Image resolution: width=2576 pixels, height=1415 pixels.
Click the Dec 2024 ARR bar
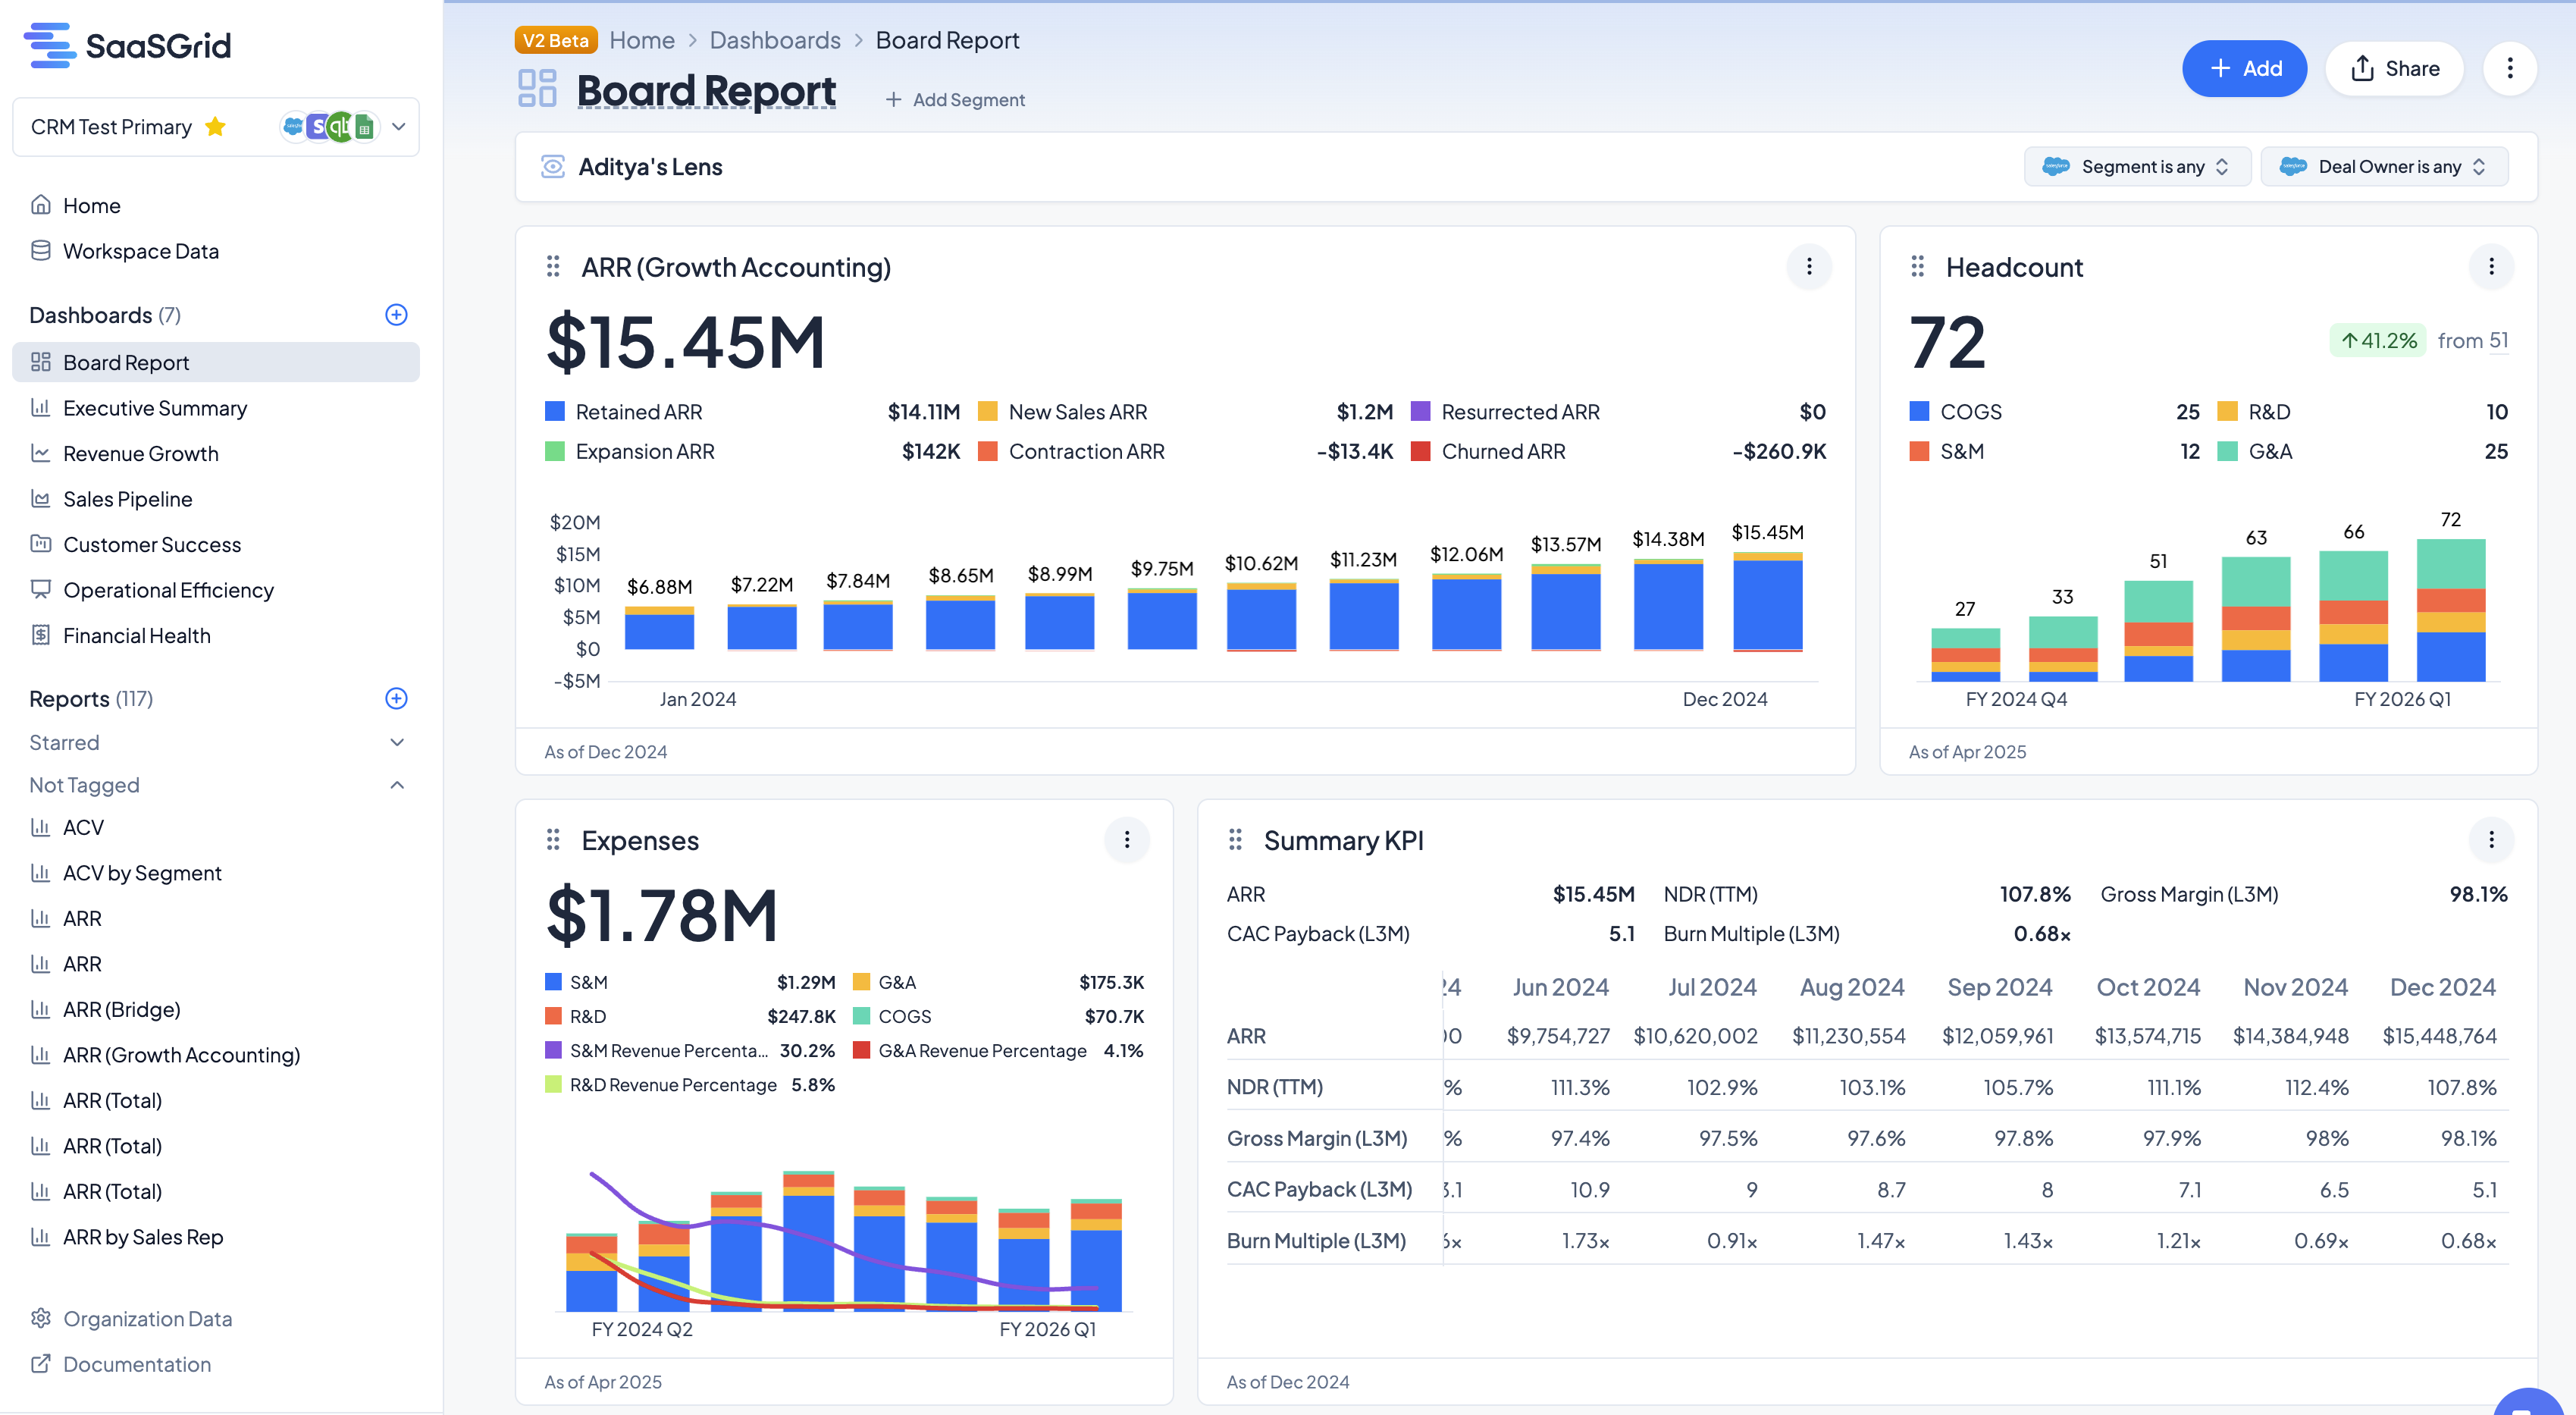(1767, 604)
